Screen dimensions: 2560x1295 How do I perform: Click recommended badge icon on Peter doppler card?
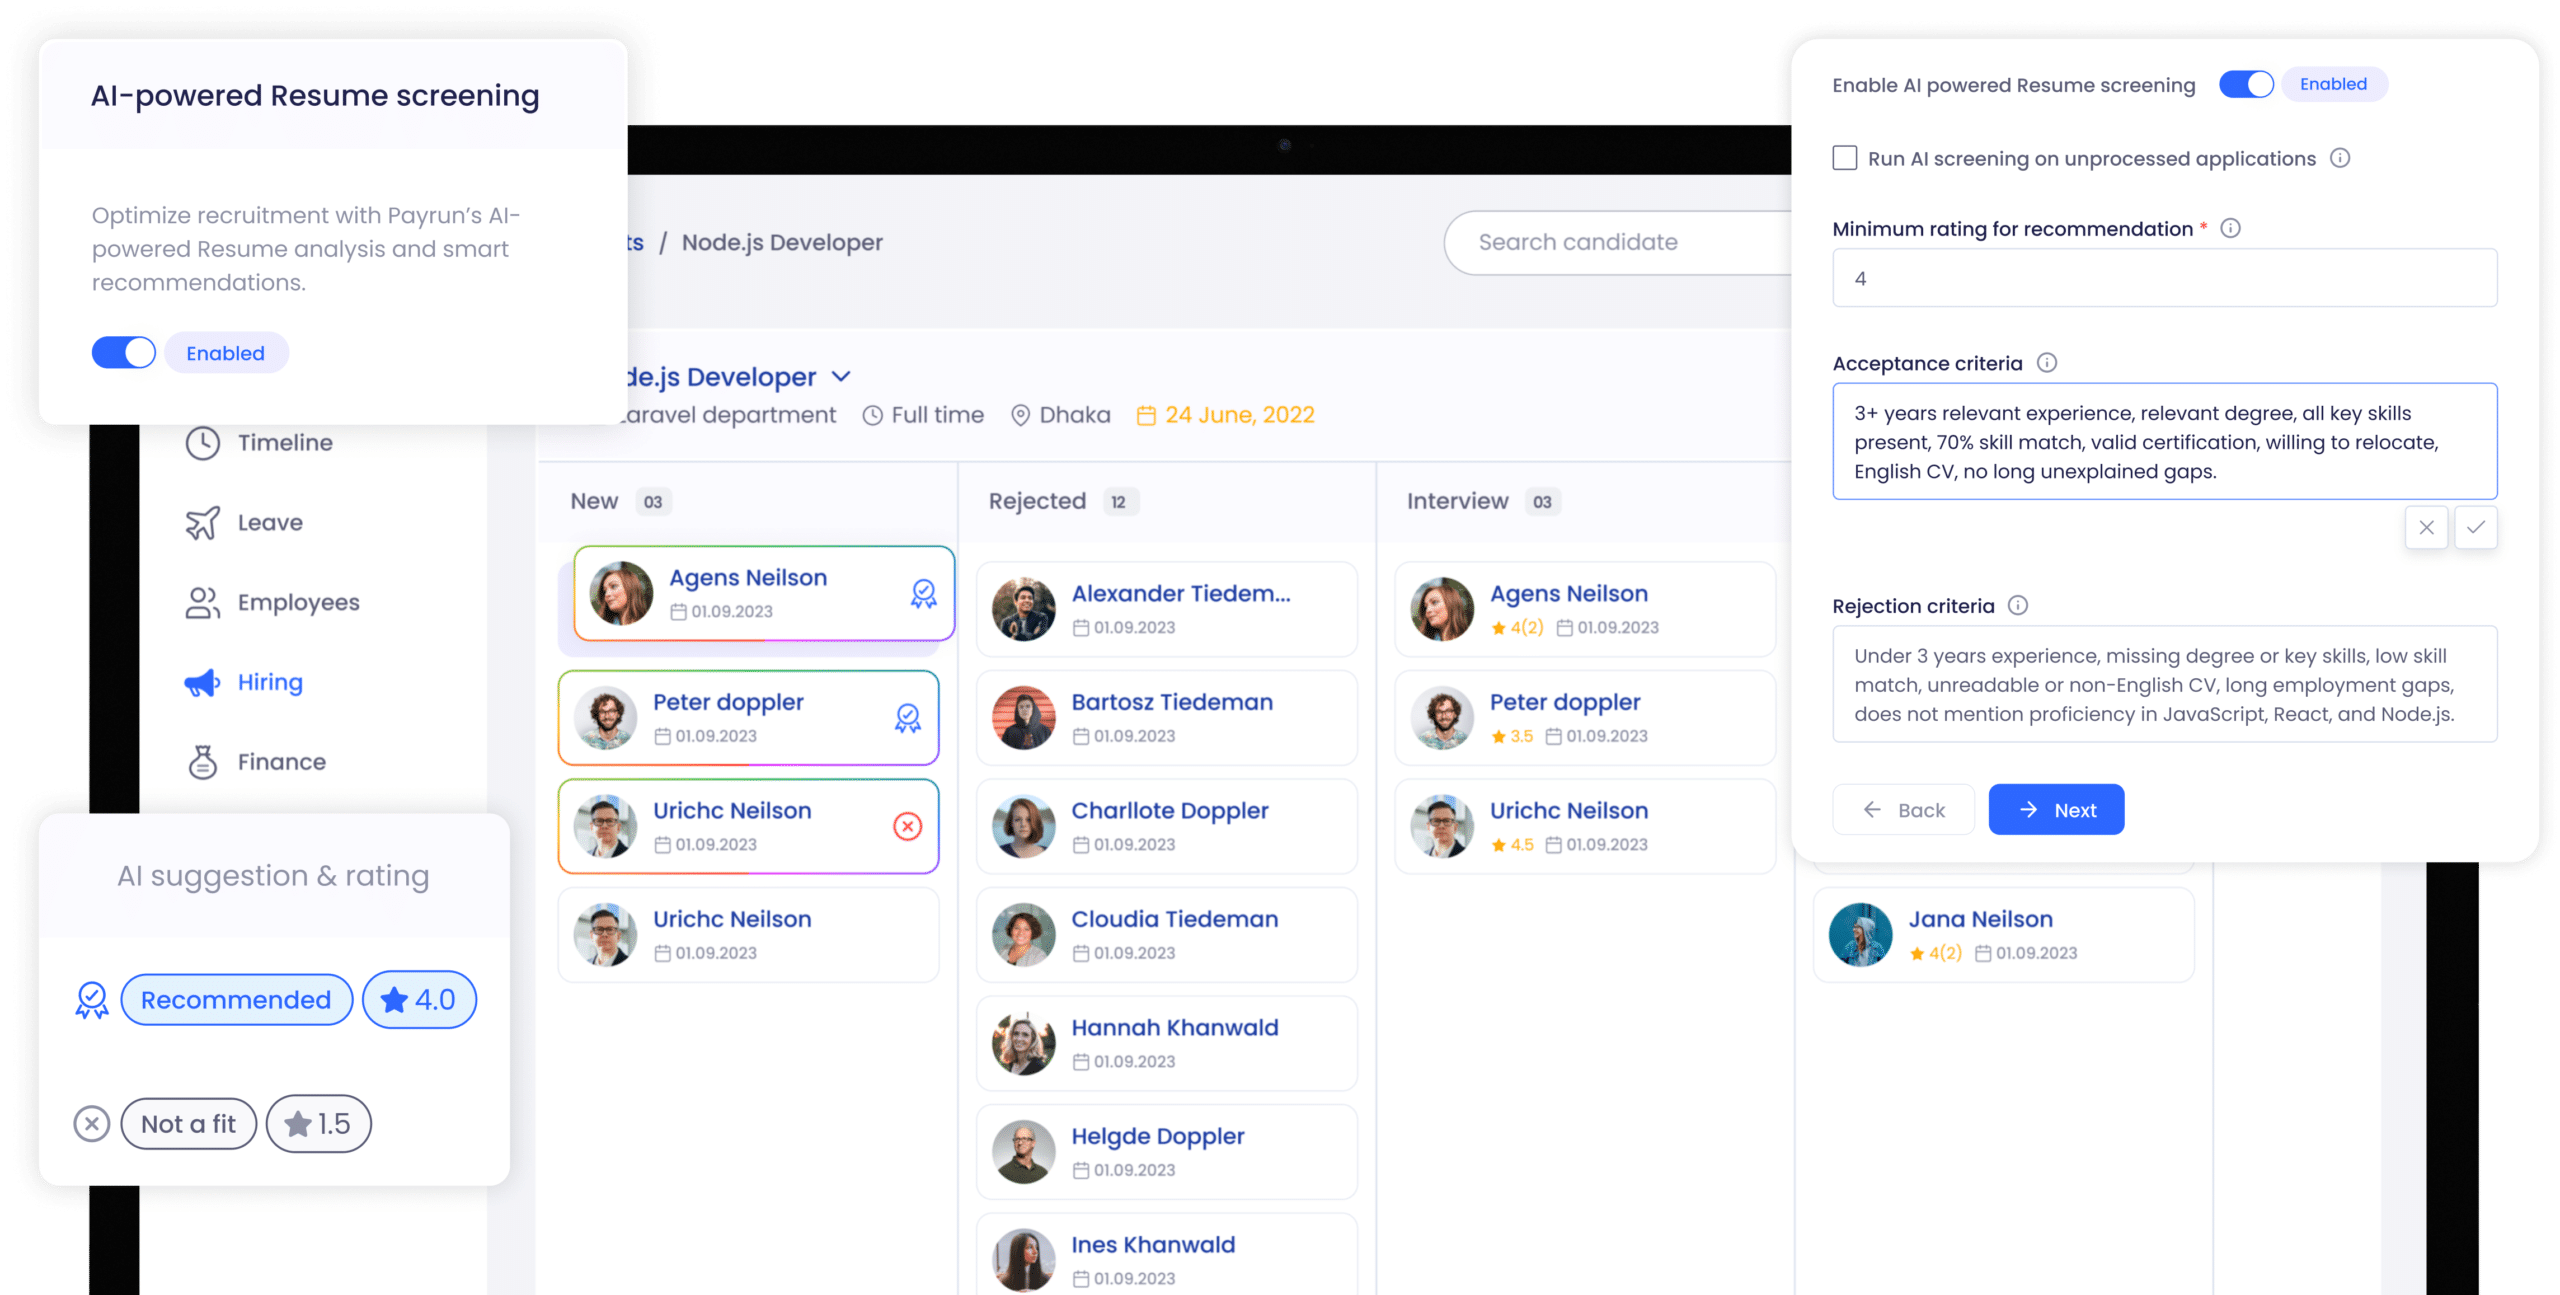[907, 718]
